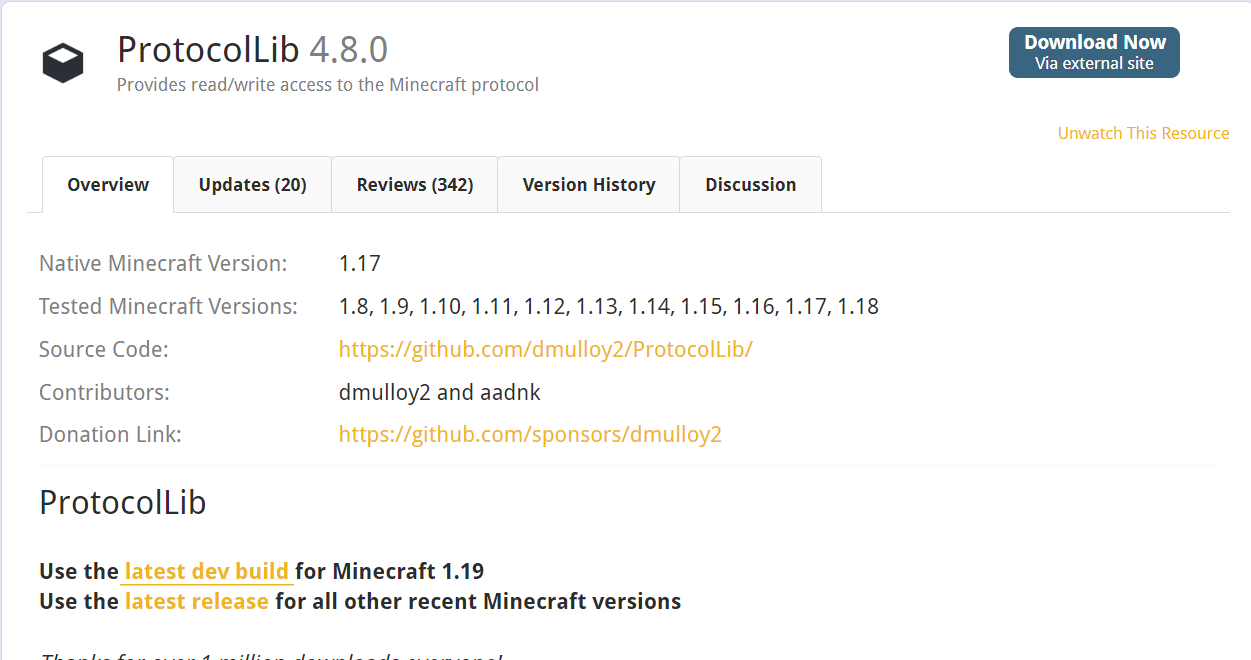Click Unwatch This Resource
1251x660 pixels.
[x=1143, y=133]
